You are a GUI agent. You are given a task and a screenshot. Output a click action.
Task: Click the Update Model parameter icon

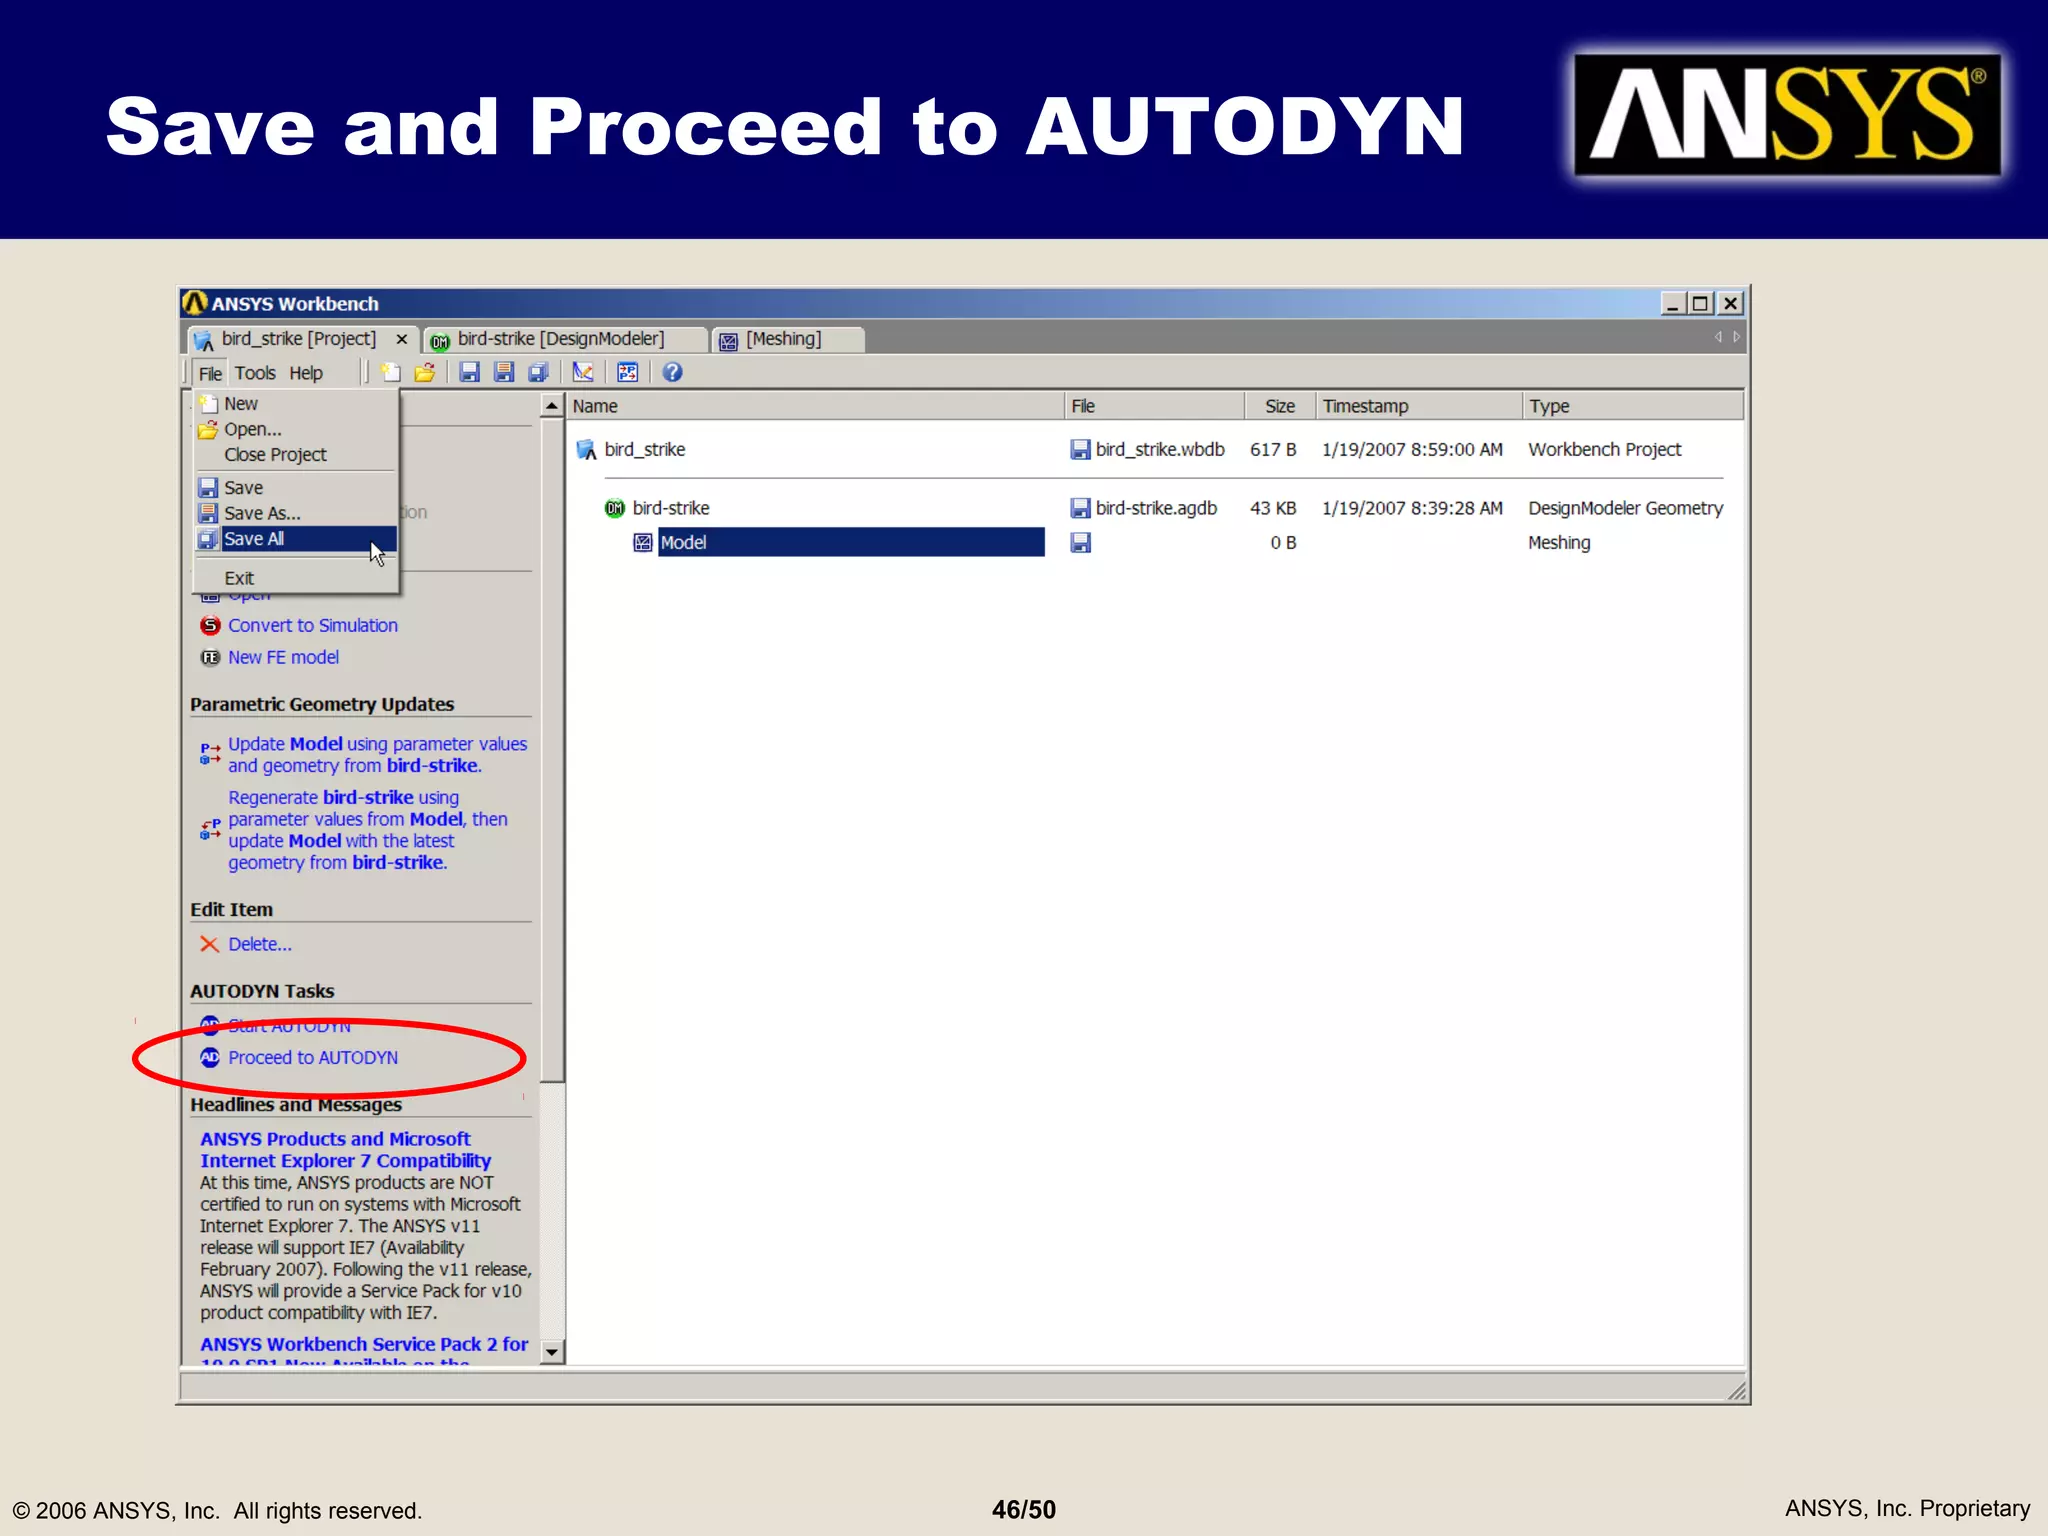coord(210,753)
